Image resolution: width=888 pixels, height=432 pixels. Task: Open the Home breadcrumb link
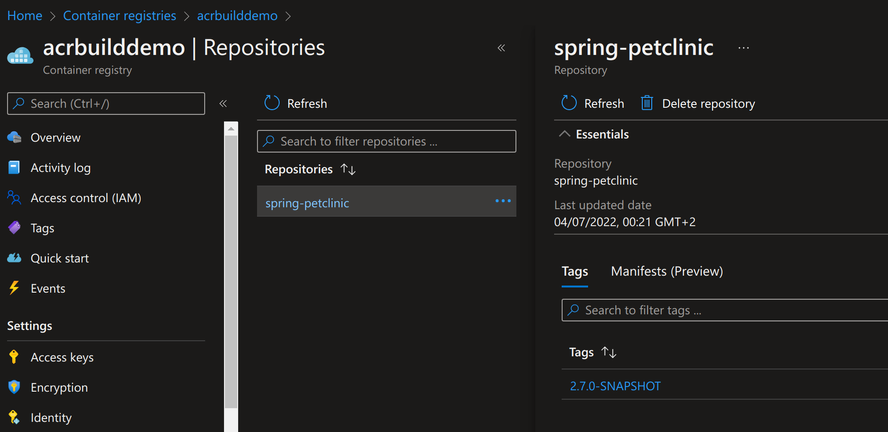tap(24, 16)
